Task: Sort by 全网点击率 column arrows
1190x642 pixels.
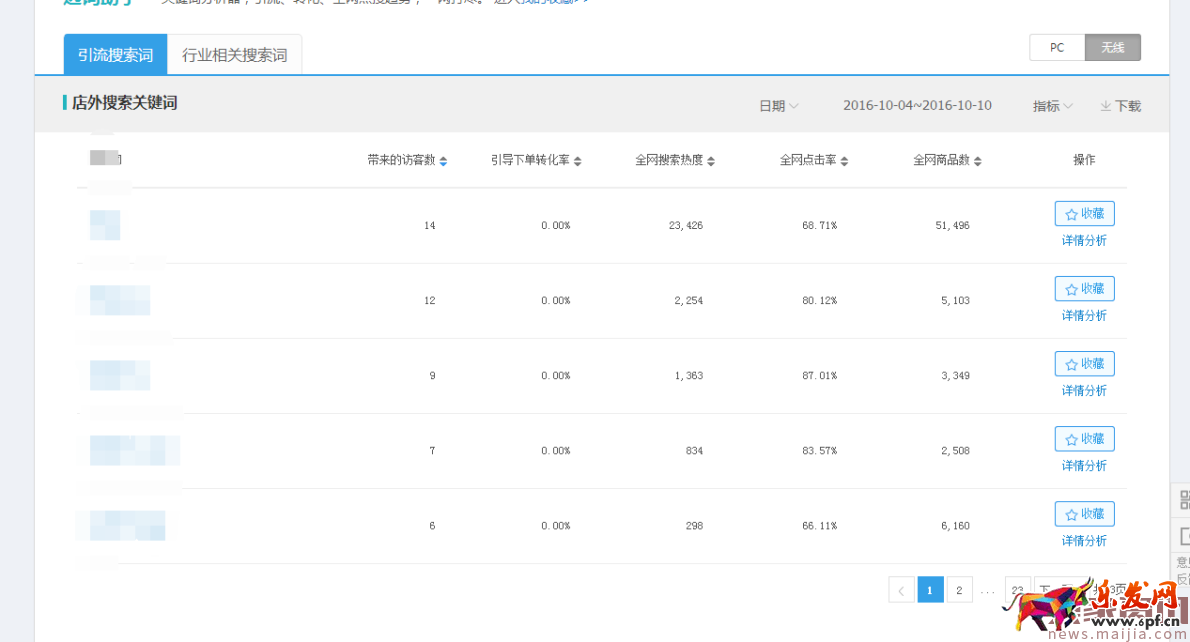Action: click(x=844, y=161)
